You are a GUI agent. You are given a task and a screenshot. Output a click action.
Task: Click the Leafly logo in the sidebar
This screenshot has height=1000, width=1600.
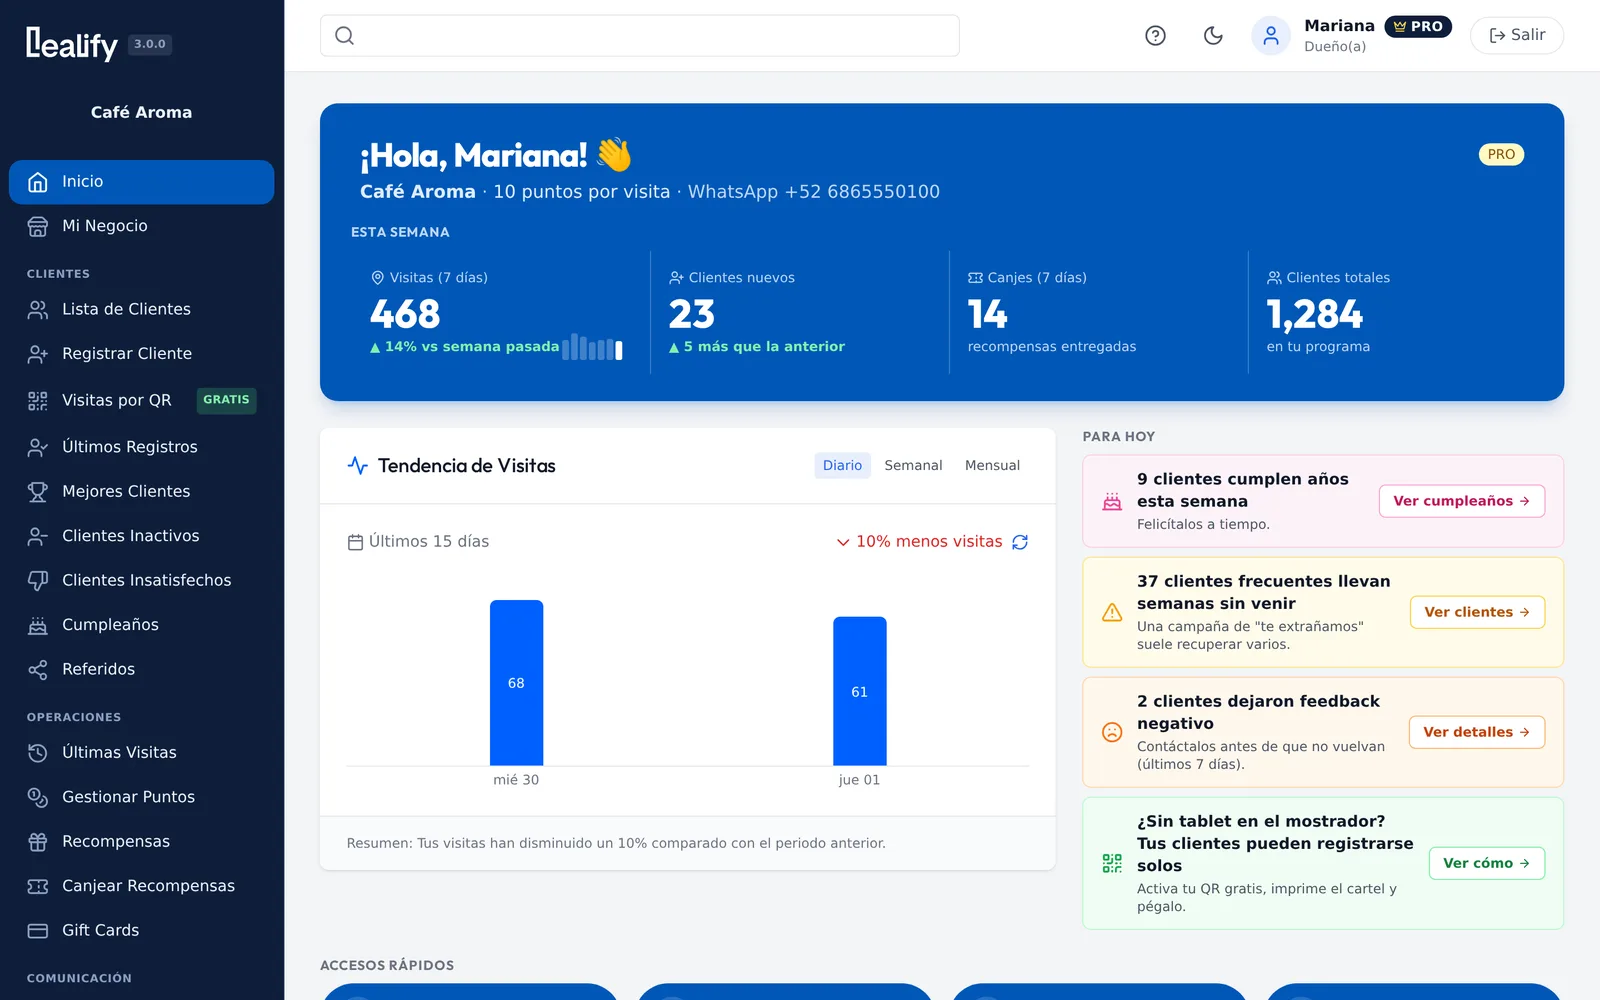(72, 44)
